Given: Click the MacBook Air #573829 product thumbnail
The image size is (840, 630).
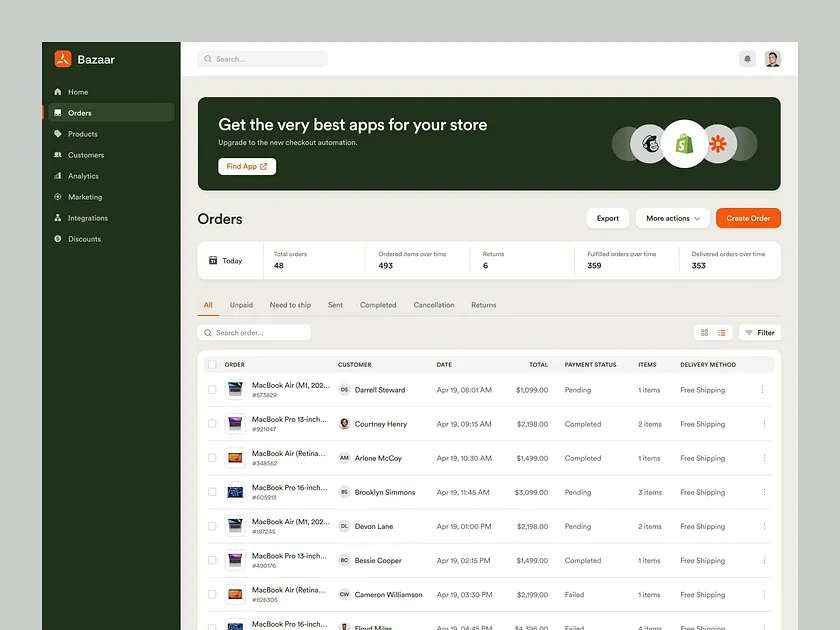Looking at the screenshot, I should click(x=235, y=389).
